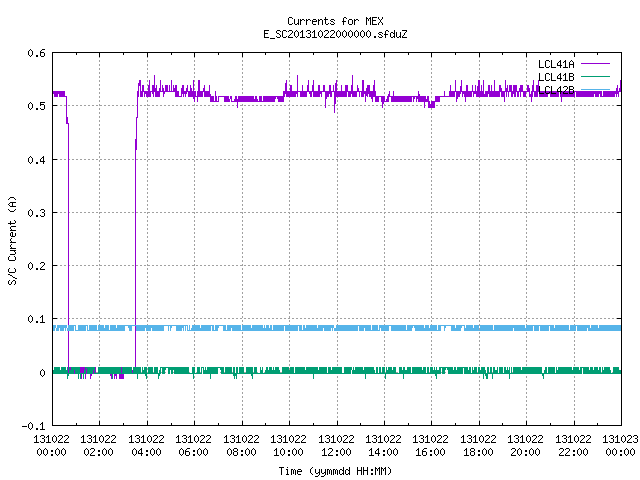
Task: Click the LCL42B legend label
Action: (556, 90)
